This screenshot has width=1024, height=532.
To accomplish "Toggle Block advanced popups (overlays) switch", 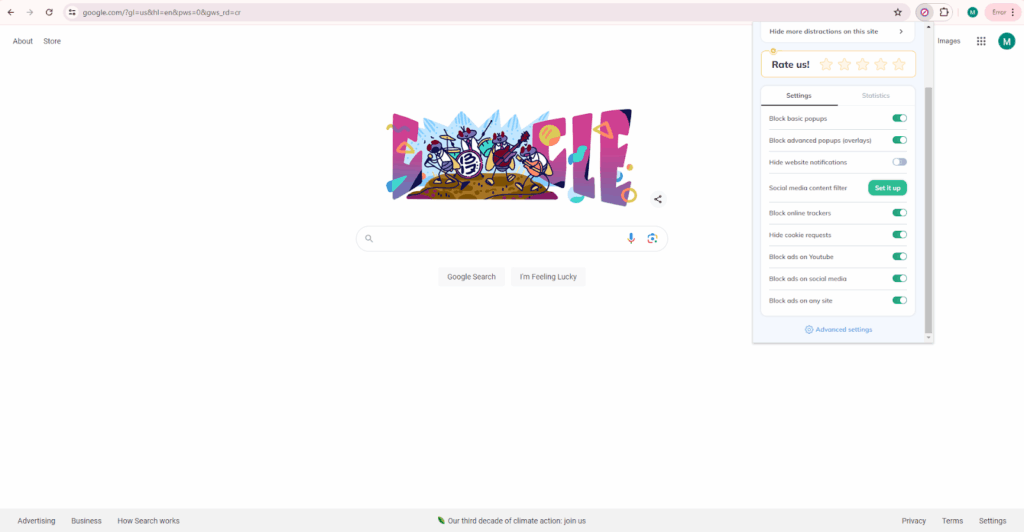I will [899, 140].
